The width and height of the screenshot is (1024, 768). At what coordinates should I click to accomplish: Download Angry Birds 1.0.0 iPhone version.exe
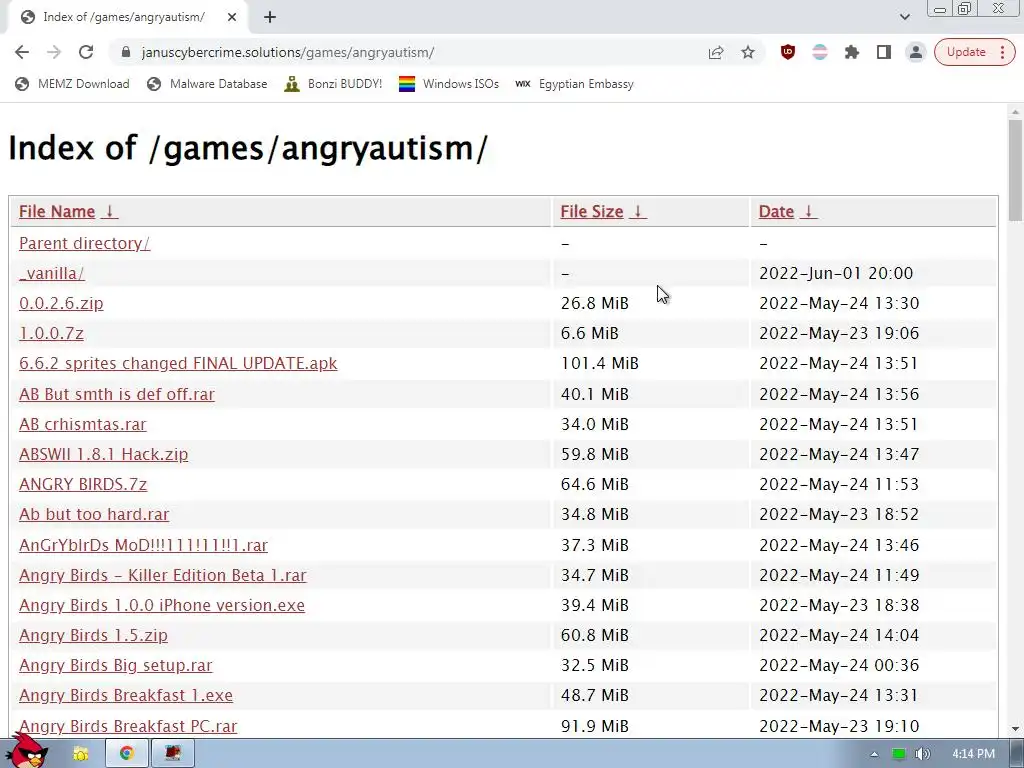pyautogui.click(x=161, y=605)
